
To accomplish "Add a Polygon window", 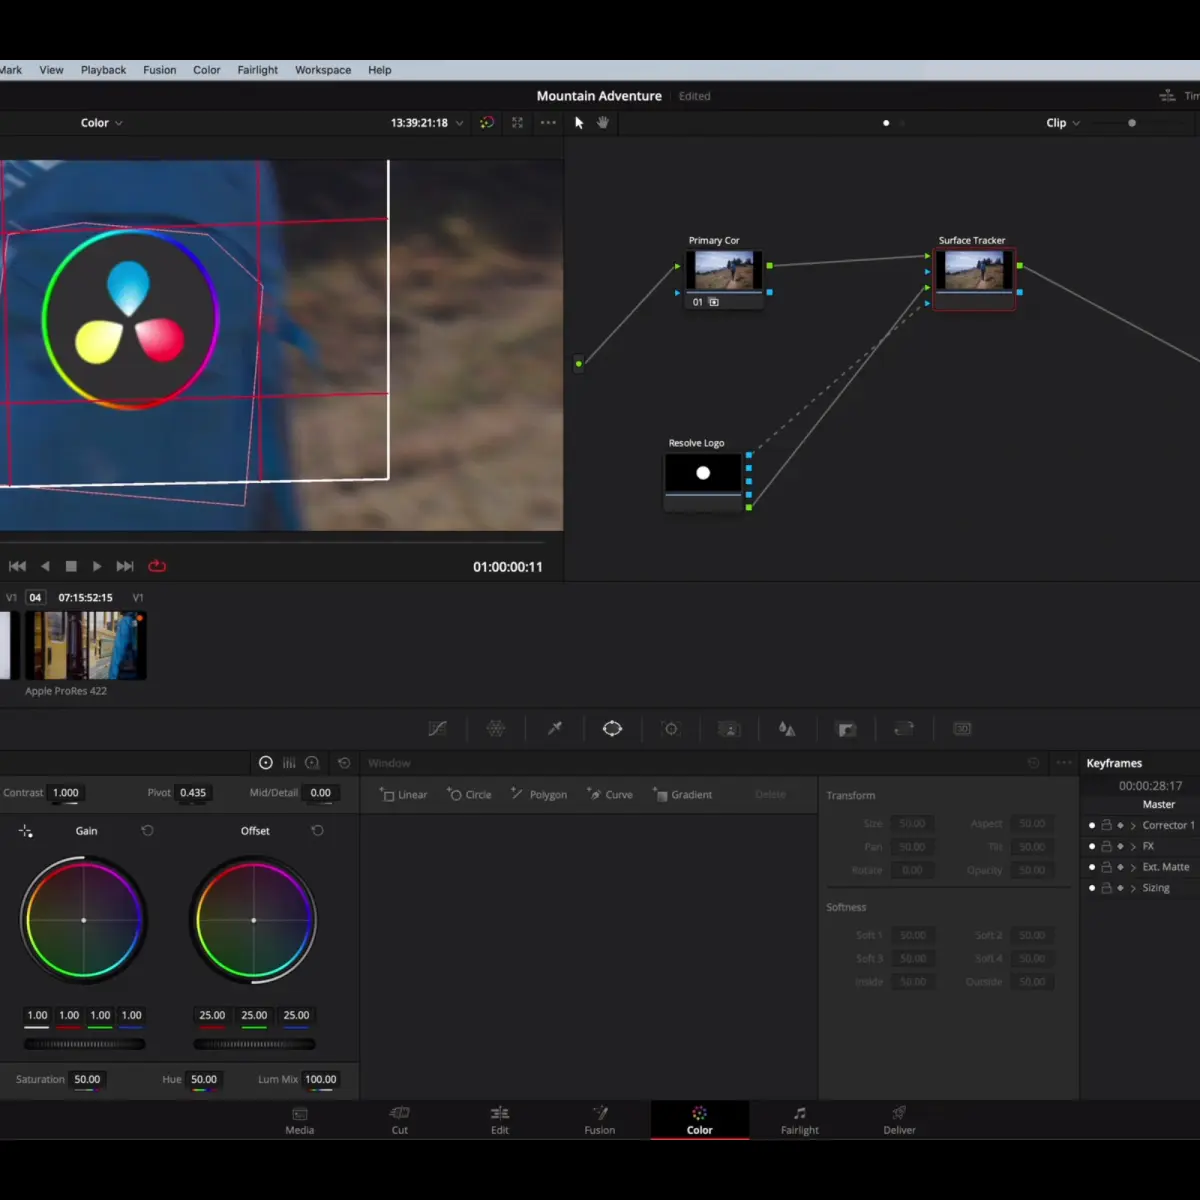I will pyautogui.click(x=539, y=795).
